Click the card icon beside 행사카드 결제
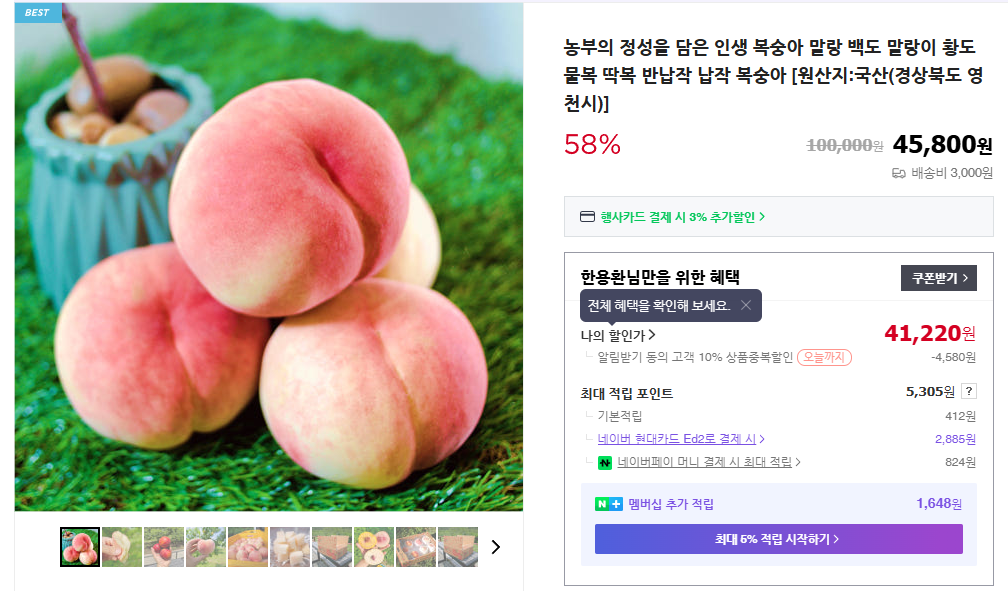This screenshot has height=591, width=1008. click(x=588, y=217)
